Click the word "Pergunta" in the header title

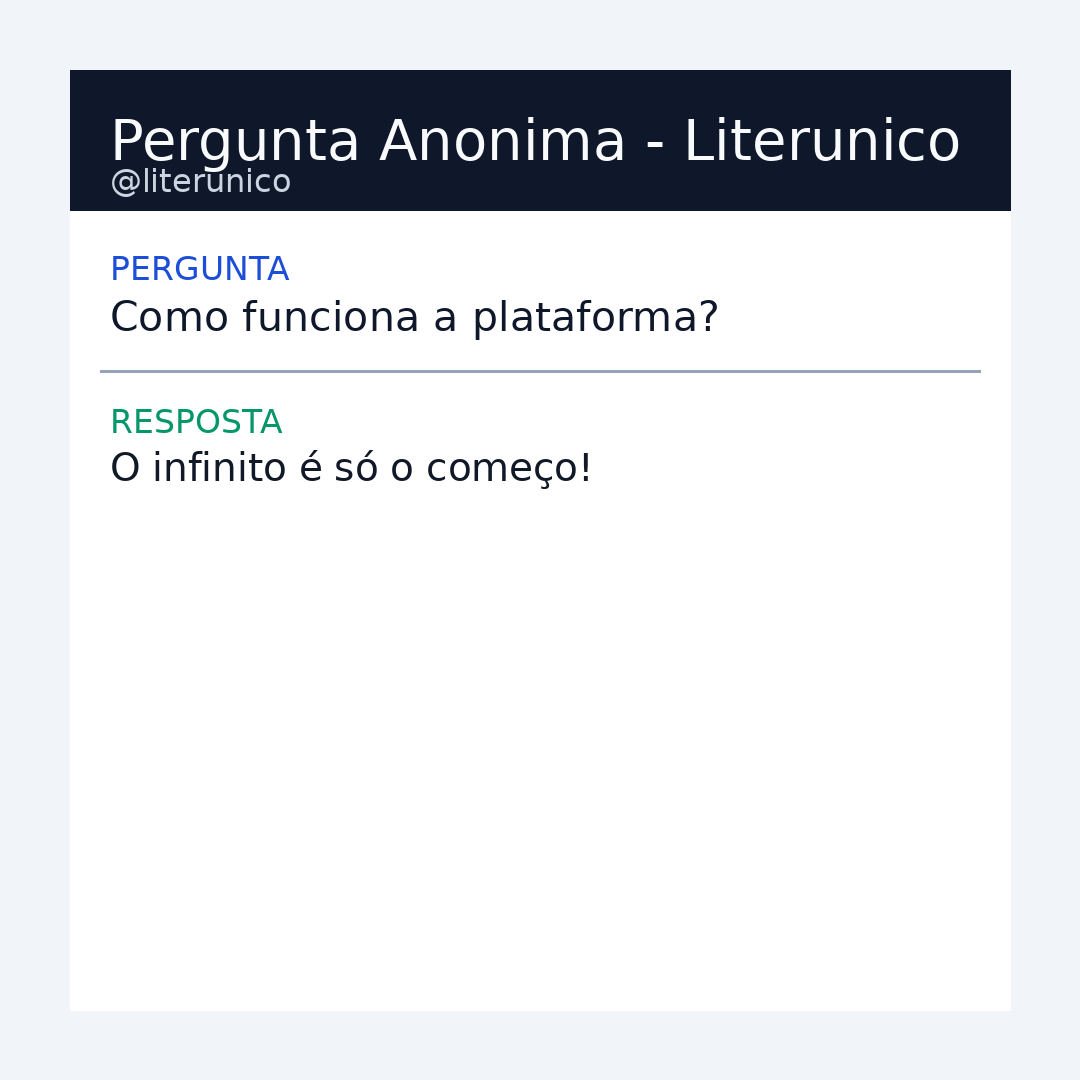[x=235, y=143]
